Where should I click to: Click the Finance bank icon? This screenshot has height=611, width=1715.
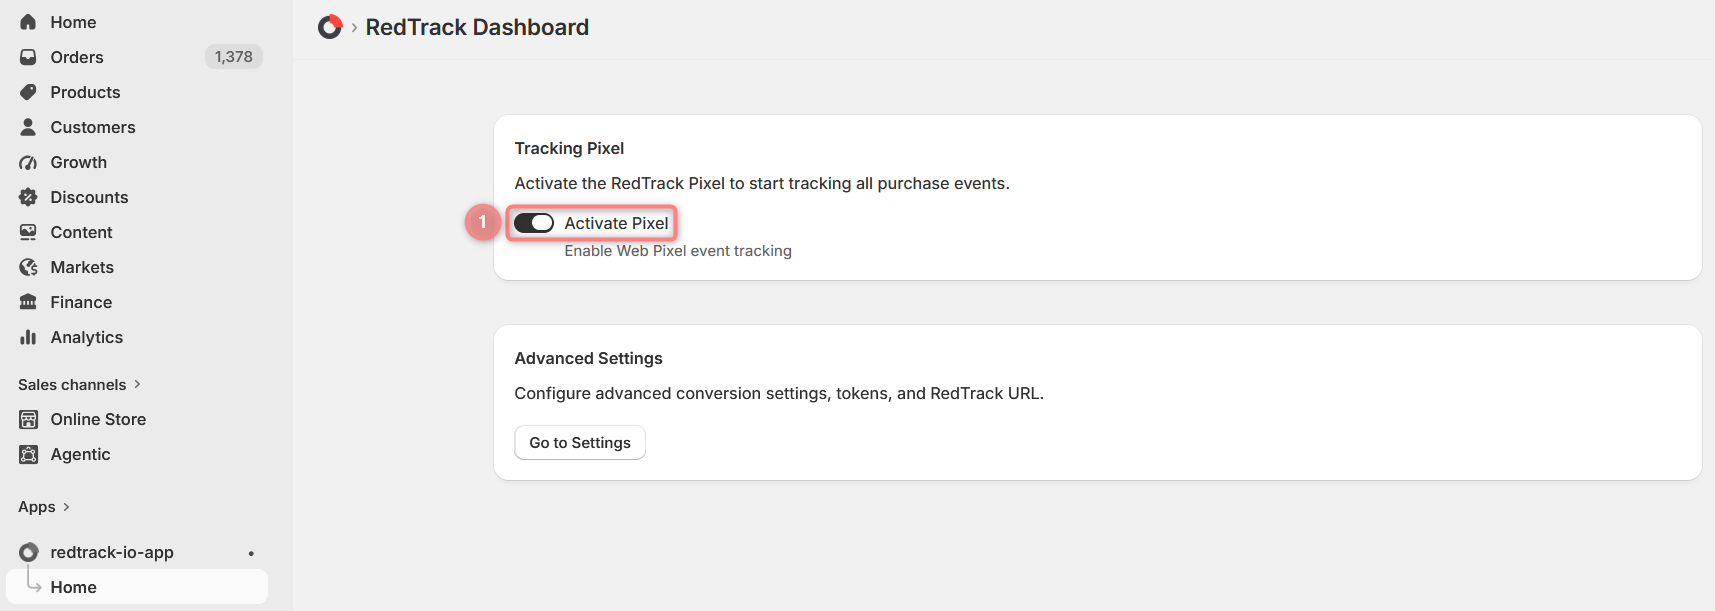(28, 302)
